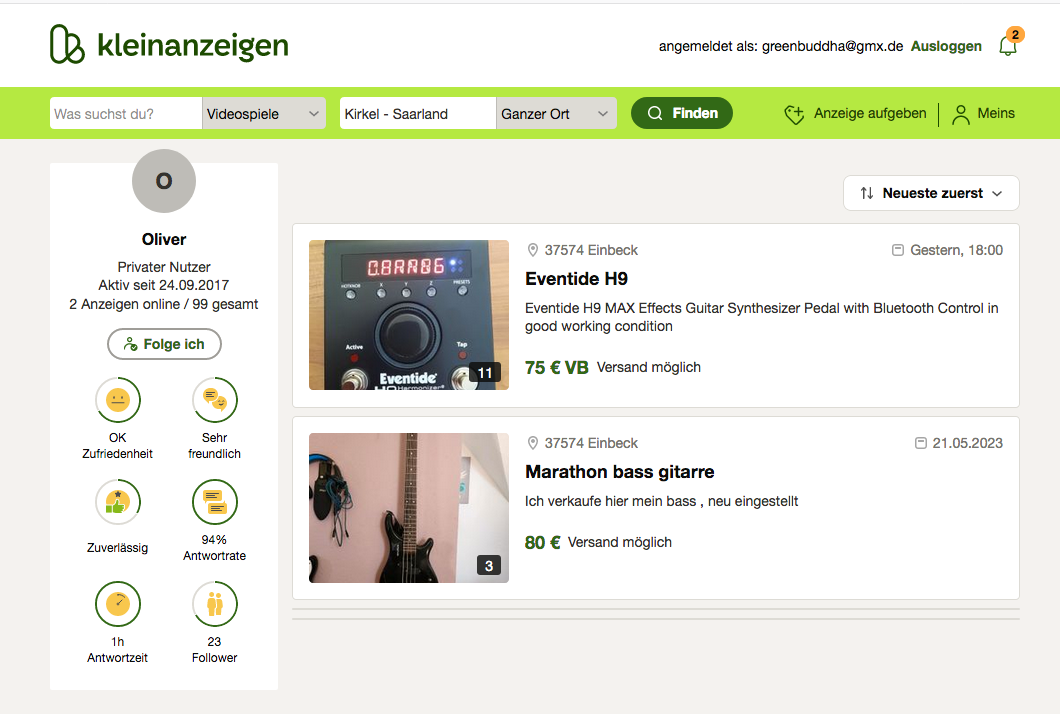Open the Neueste zuerst sort dropdown

click(931, 193)
